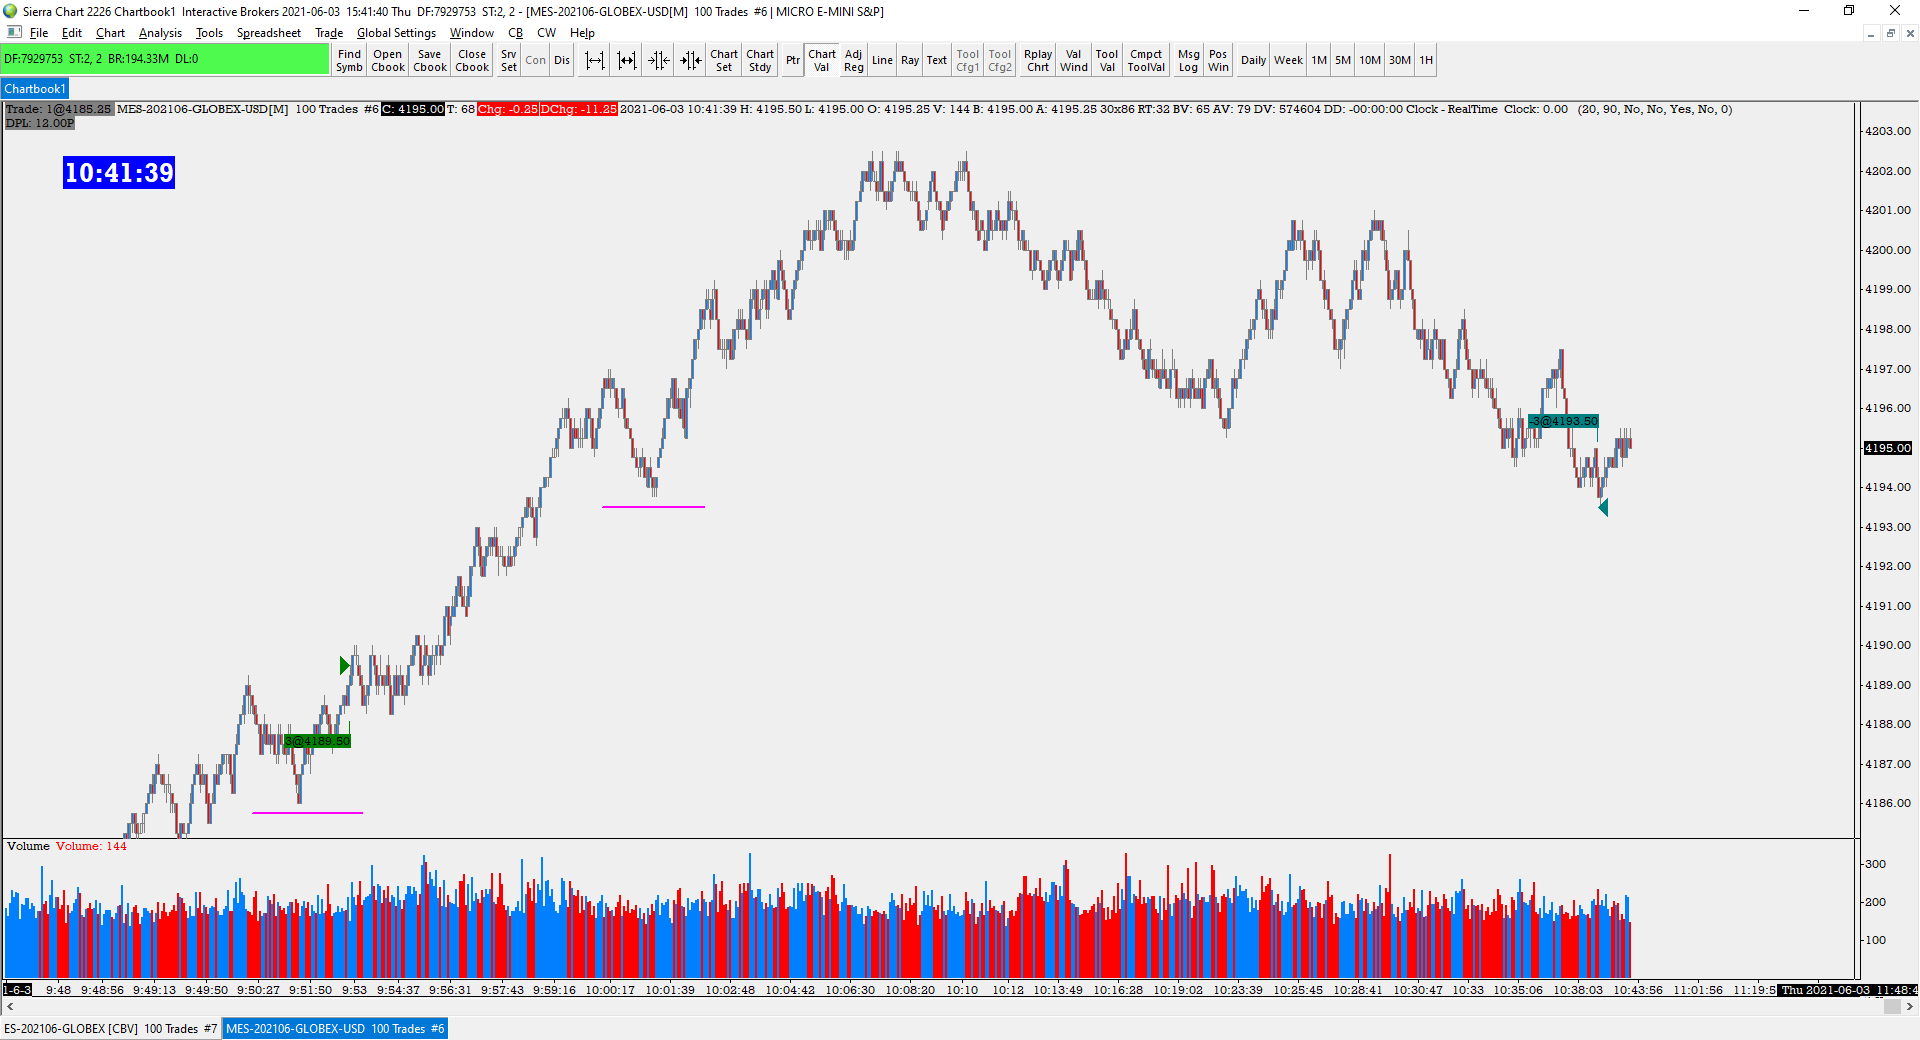The width and height of the screenshot is (1920, 1040).
Task: Set chart period to 10M
Action: click(1370, 60)
